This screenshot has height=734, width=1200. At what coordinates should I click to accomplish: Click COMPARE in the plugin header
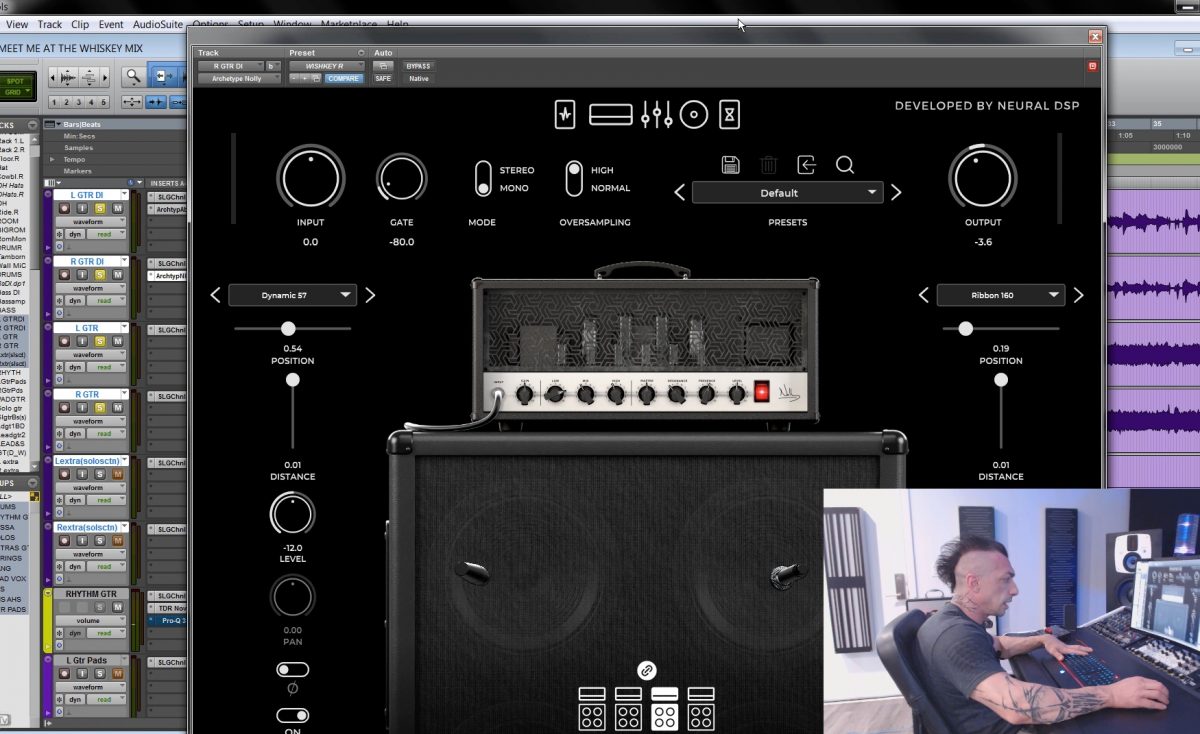tap(344, 77)
